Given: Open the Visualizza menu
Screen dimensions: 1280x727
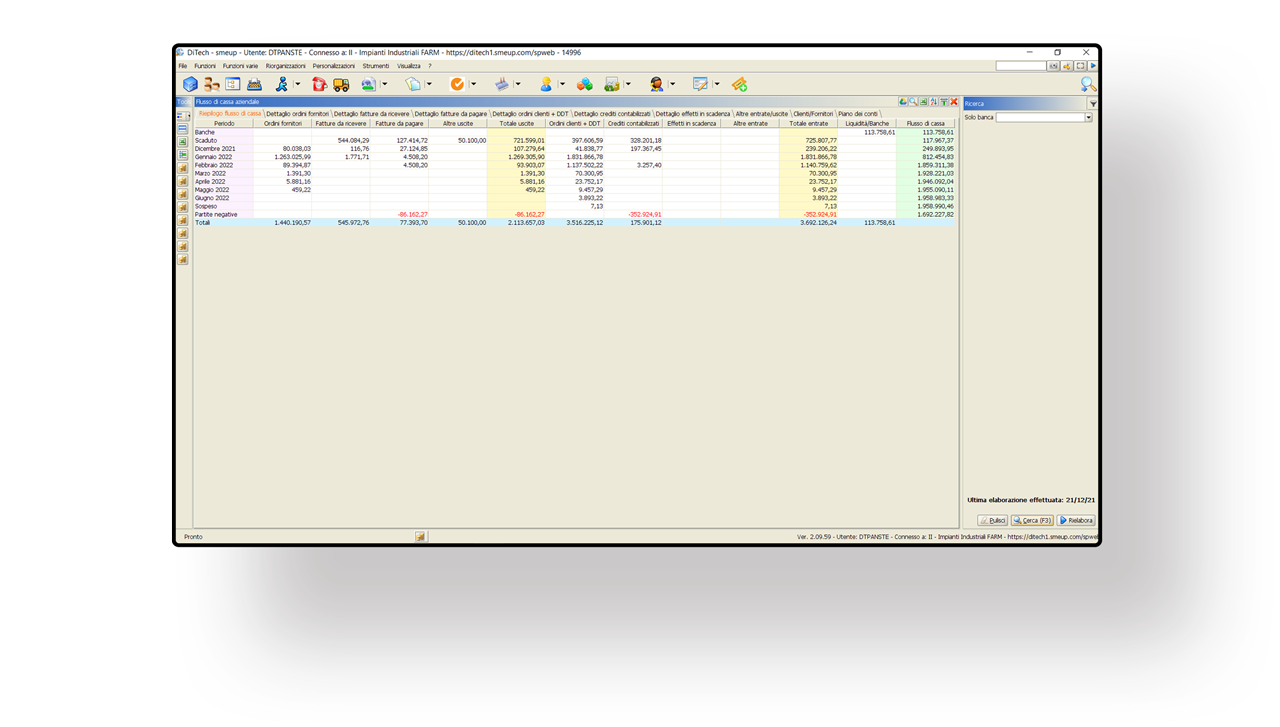Looking at the screenshot, I should coord(409,66).
